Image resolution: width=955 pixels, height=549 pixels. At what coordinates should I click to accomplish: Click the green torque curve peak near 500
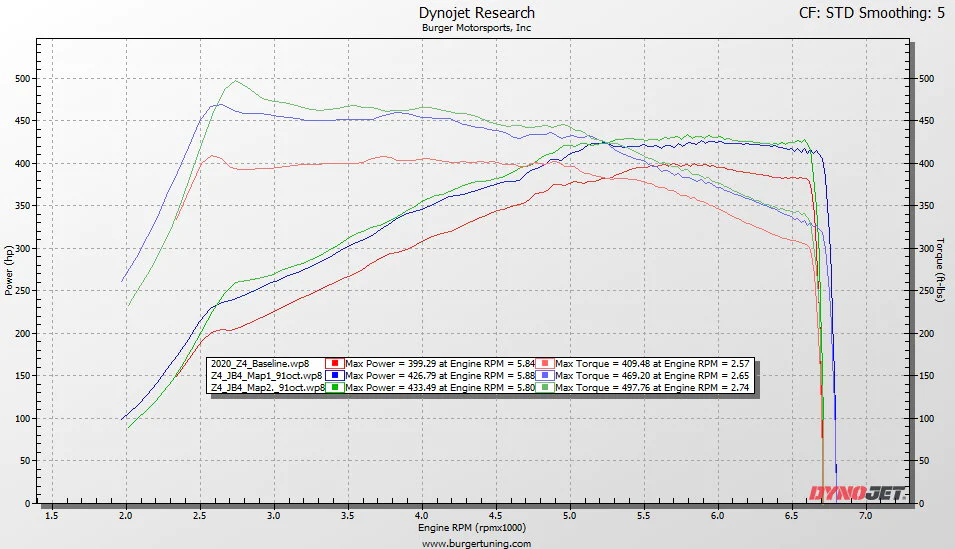click(x=236, y=81)
